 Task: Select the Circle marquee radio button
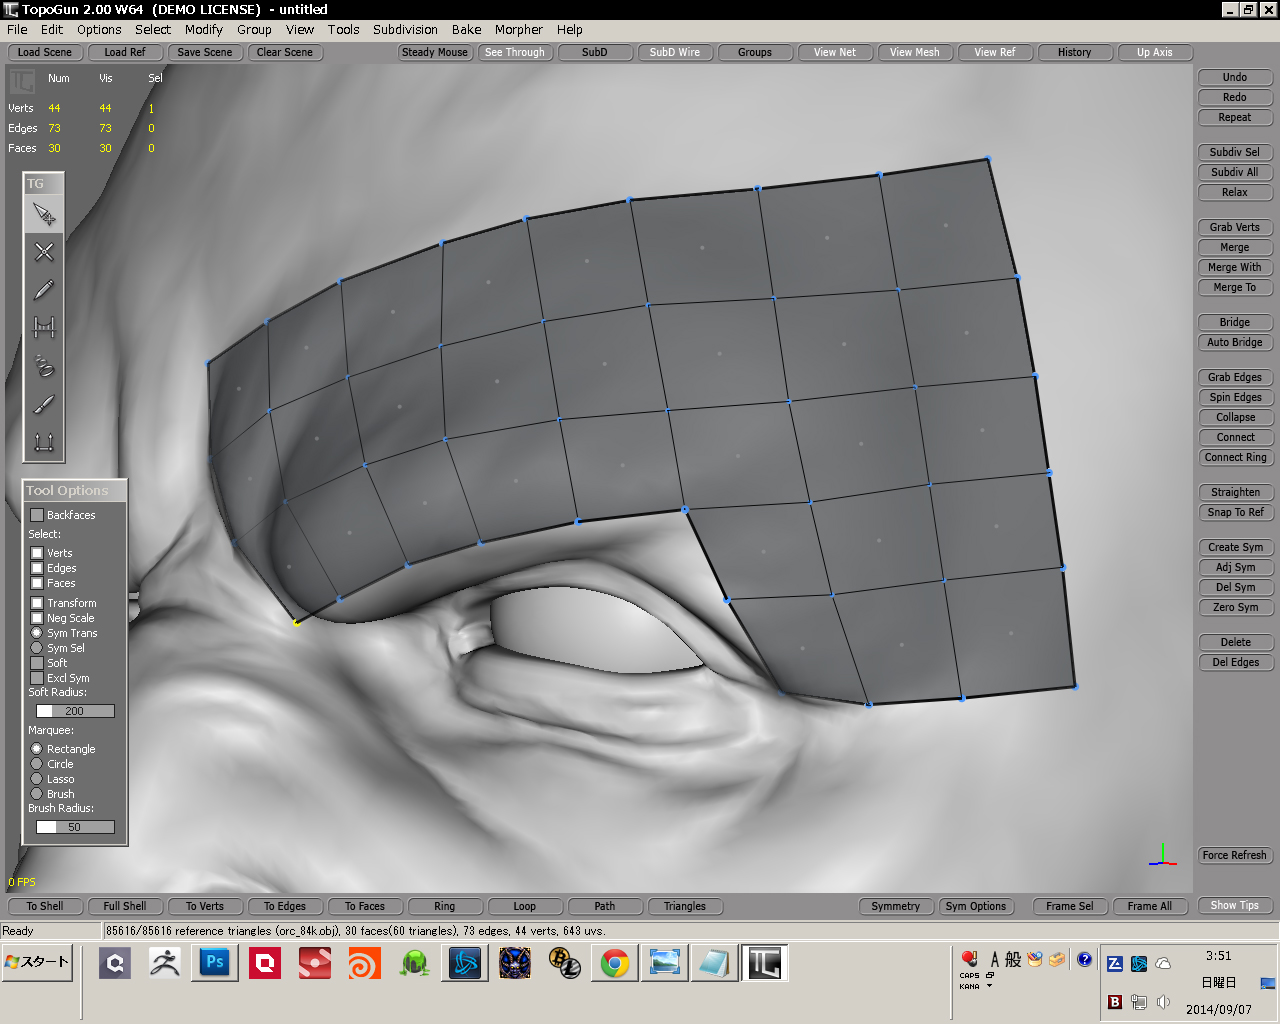click(x=37, y=764)
